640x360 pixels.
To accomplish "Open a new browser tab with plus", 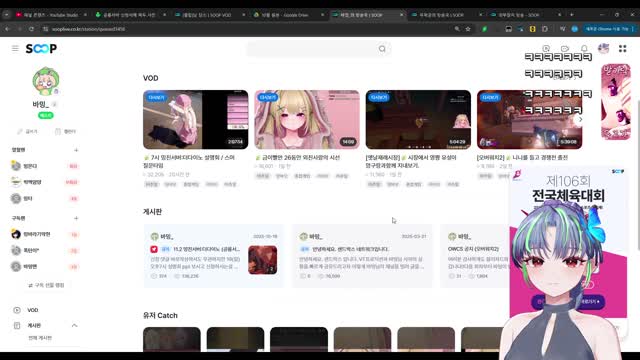I will [x=571, y=15].
